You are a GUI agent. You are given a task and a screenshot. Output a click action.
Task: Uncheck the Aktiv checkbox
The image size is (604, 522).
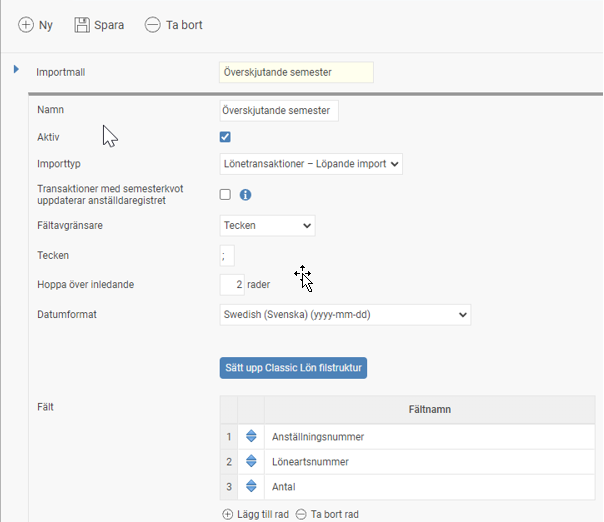(226, 137)
